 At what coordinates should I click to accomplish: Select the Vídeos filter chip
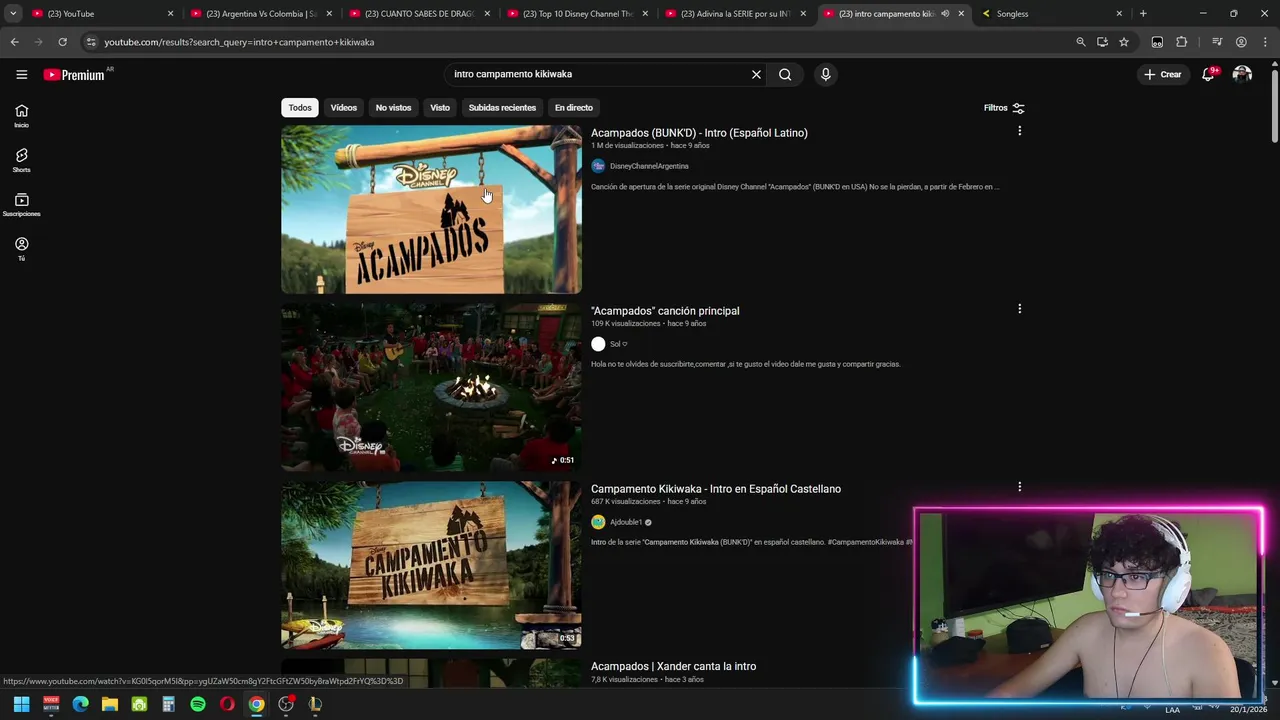(343, 108)
